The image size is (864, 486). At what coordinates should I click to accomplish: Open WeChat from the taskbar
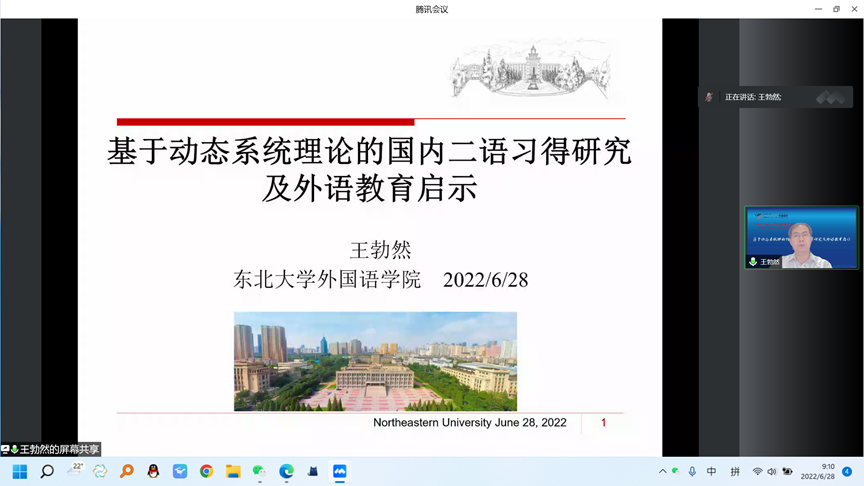click(x=259, y=472)
